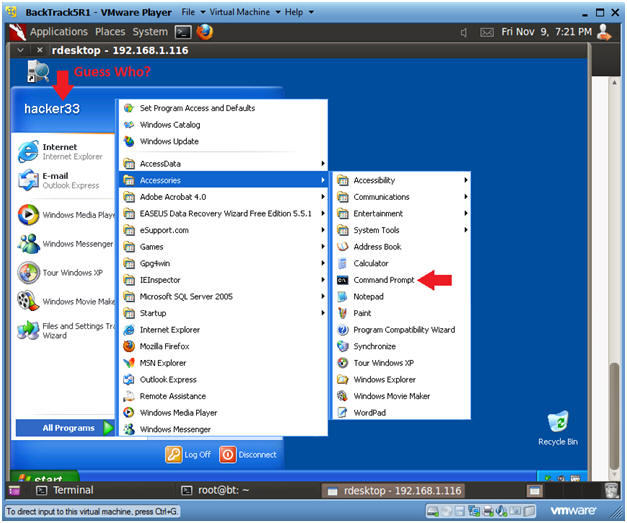Image resolution: width=627 pixels, height=523 pixels.
Task: Open Virtual Machine menu
Action: pos(244,12)
